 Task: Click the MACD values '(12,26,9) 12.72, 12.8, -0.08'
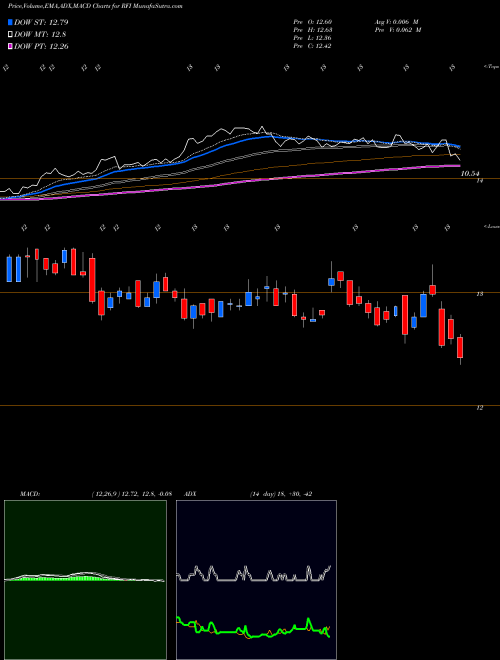[x=131, y=494]
